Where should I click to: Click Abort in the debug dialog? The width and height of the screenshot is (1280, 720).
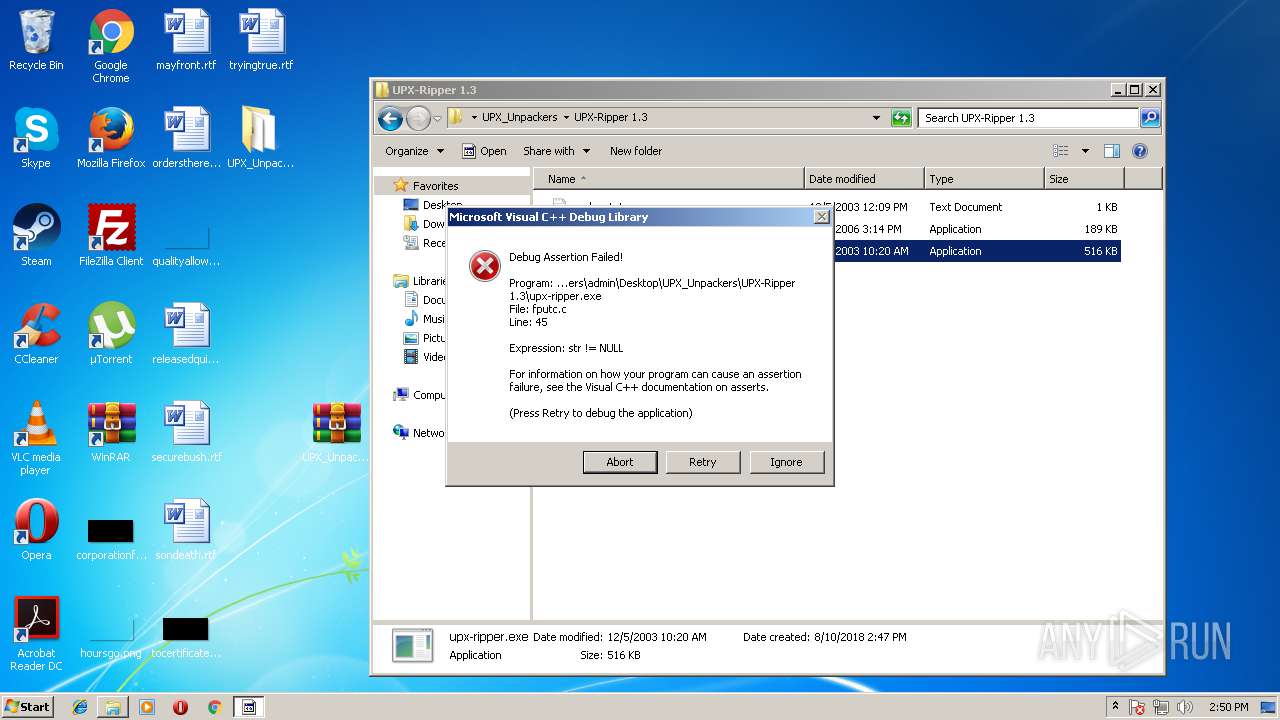pyautogui.click(x=620, y=462)
